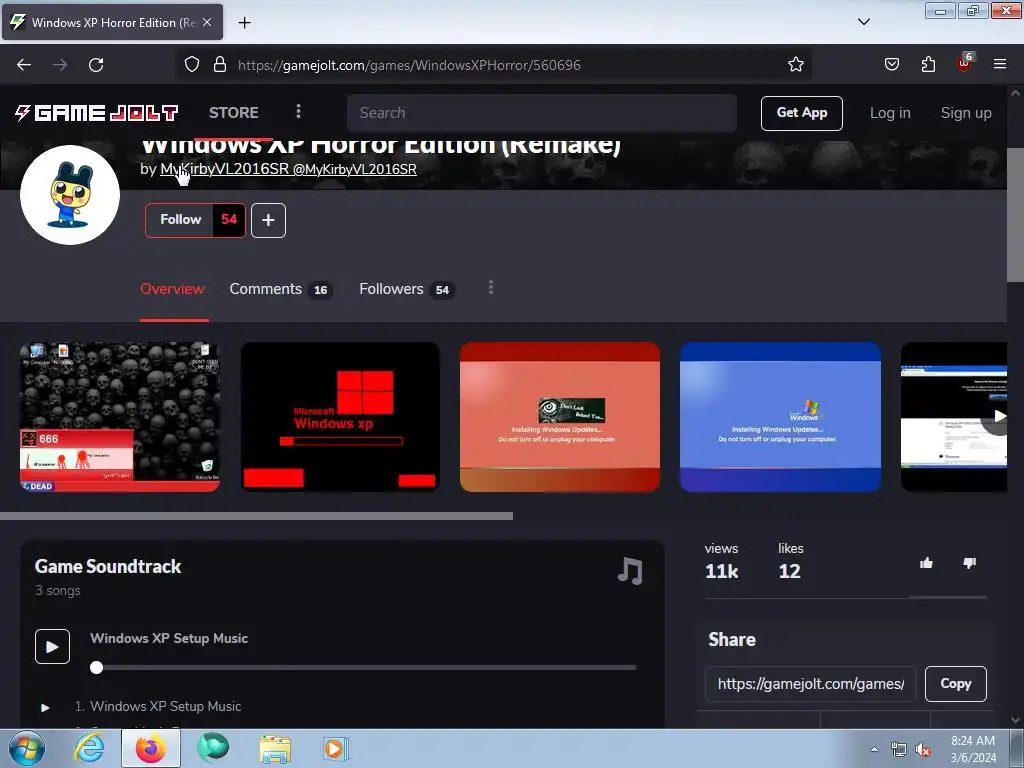Viewport: 1024px width, 768px height.
Task: Go back to the previous page
Action: (x=24, y=65)
